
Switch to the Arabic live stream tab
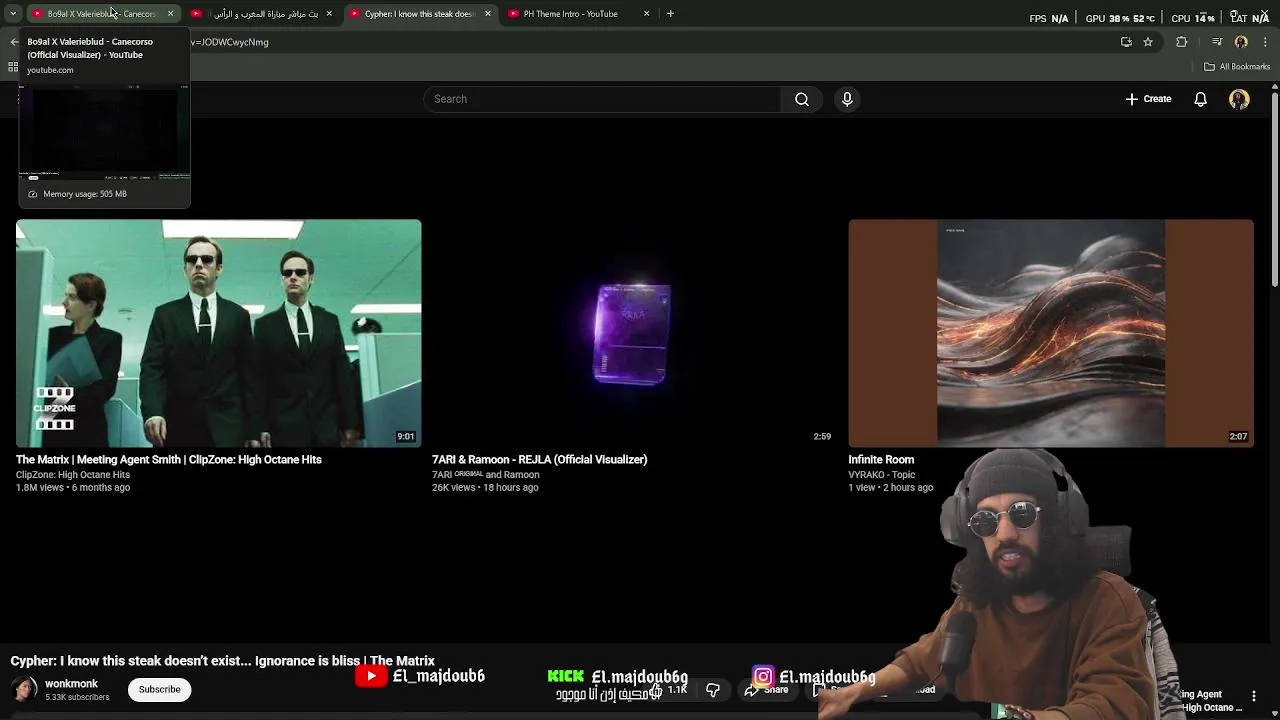pos(260,14)
